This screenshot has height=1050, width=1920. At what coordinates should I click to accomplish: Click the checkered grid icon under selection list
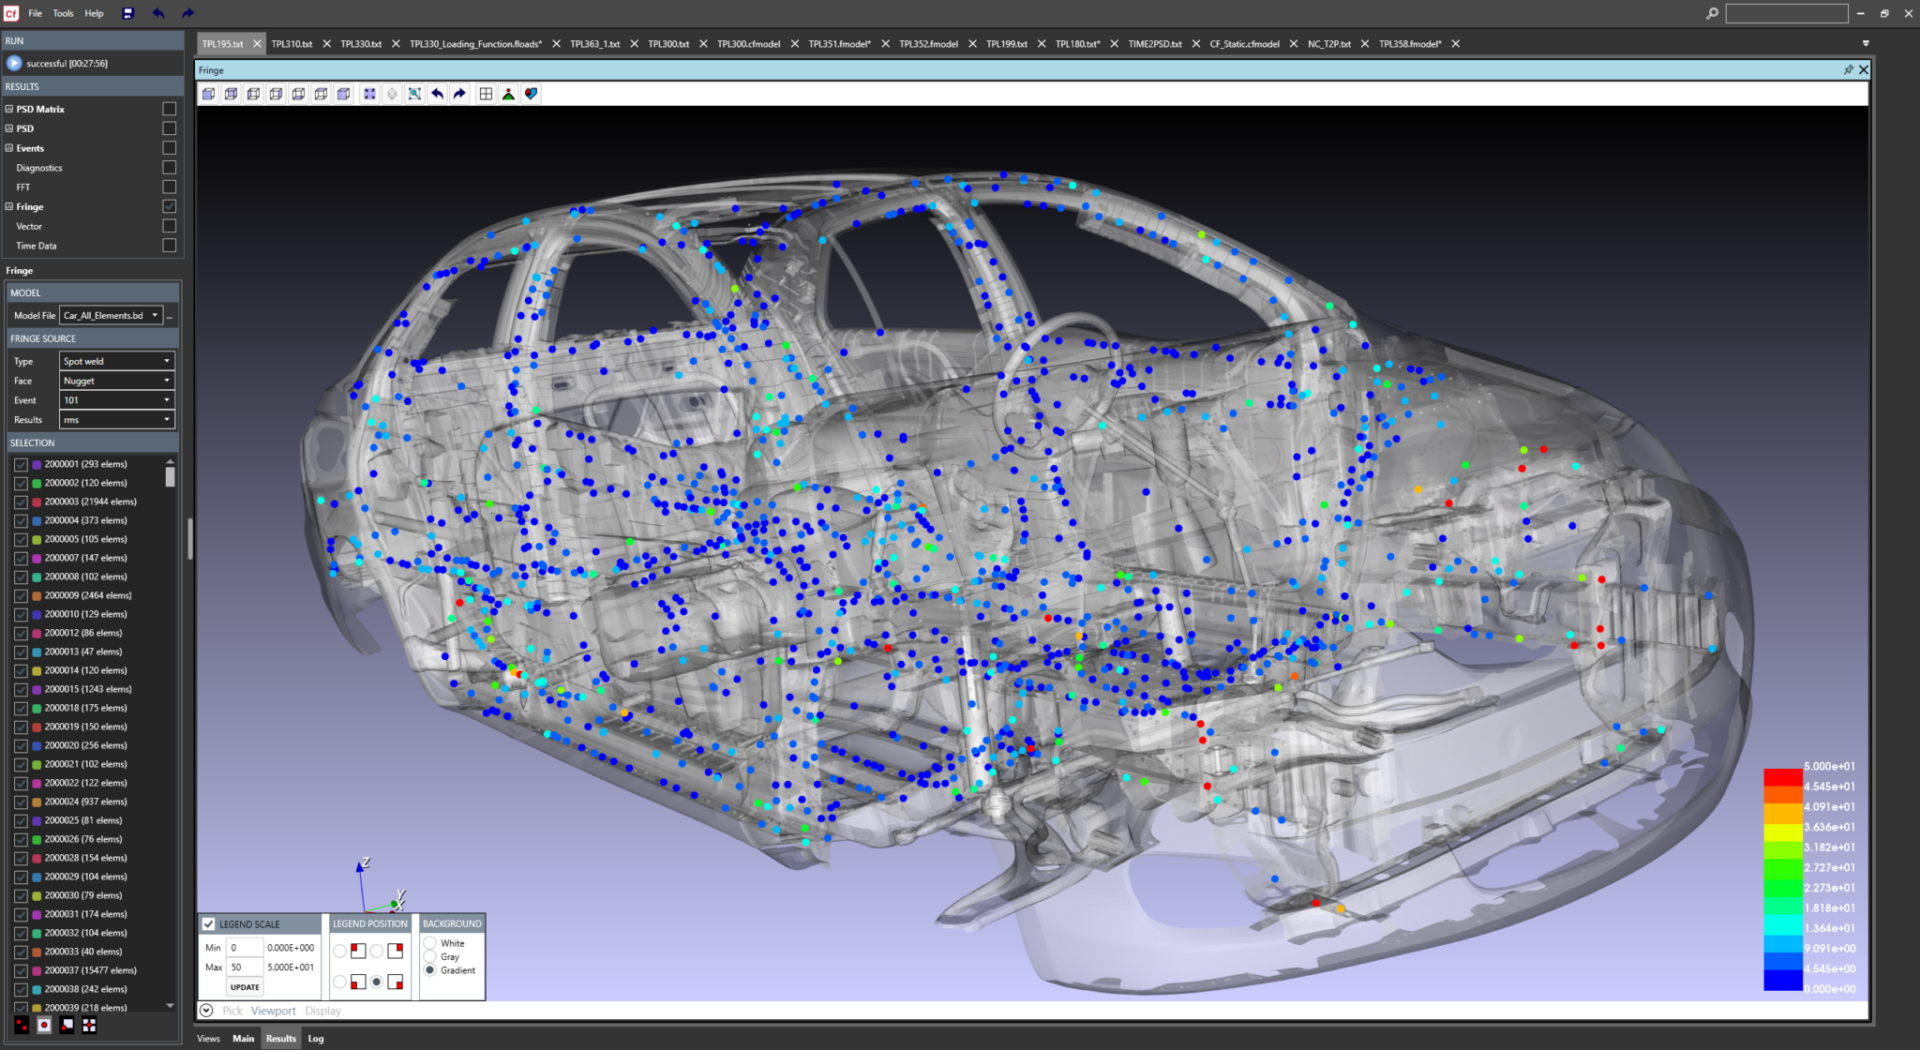[x=89, y=1025]
